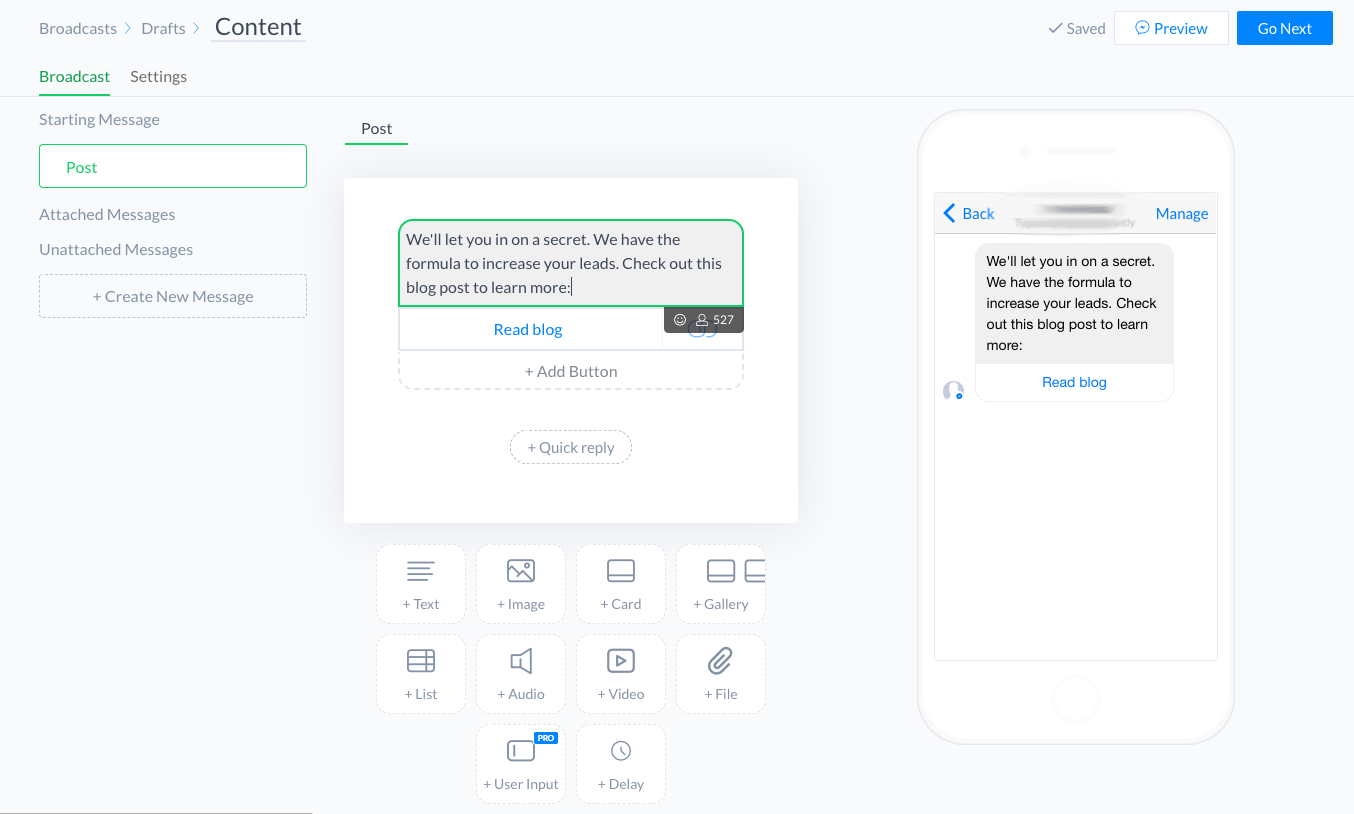The height and width of the screenshot is (814, 1354).
Task: Insert a Gallery block
Action: [x=721, y=584]
